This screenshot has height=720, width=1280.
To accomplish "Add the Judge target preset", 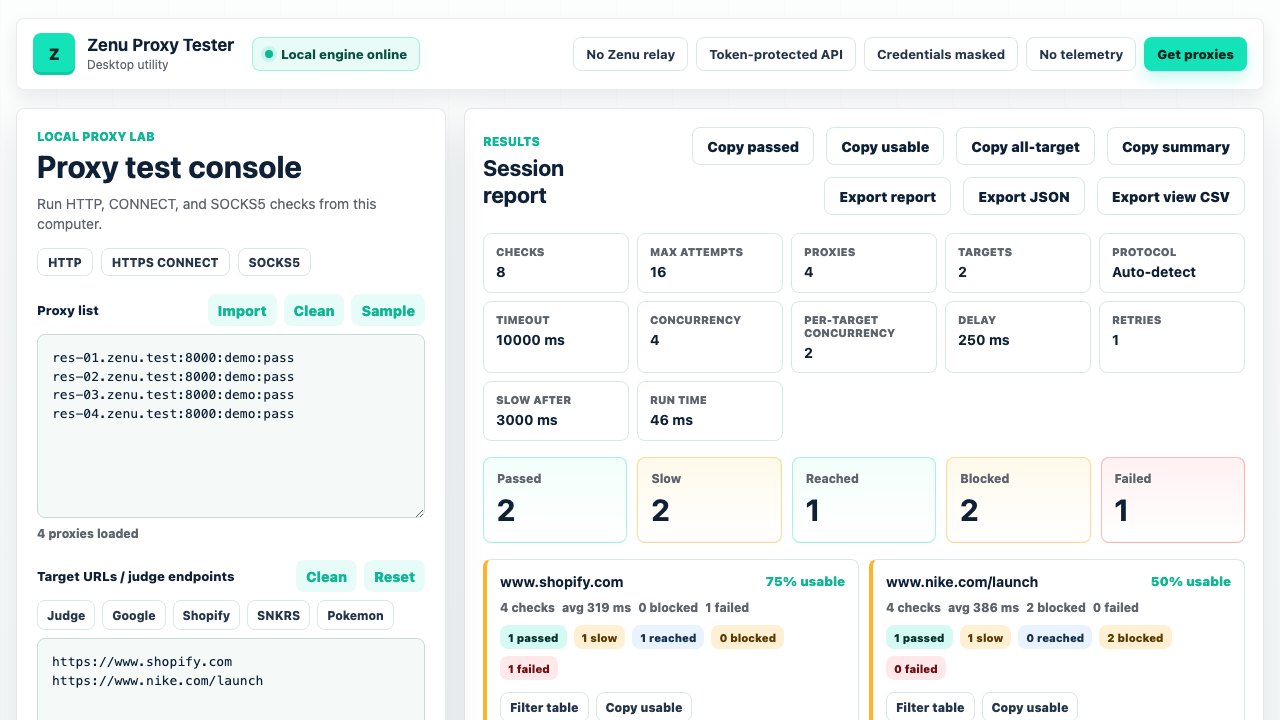I will coord(66,615).
